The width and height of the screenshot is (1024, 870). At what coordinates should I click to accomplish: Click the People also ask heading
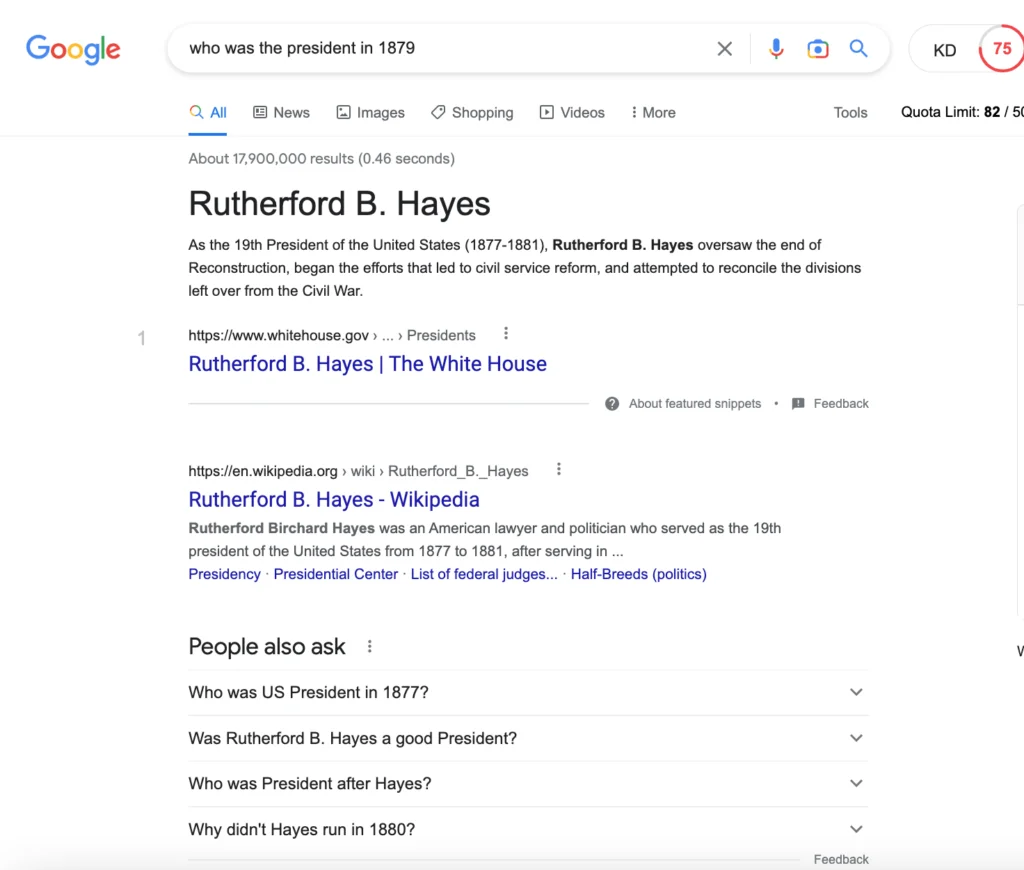point(266,647)
